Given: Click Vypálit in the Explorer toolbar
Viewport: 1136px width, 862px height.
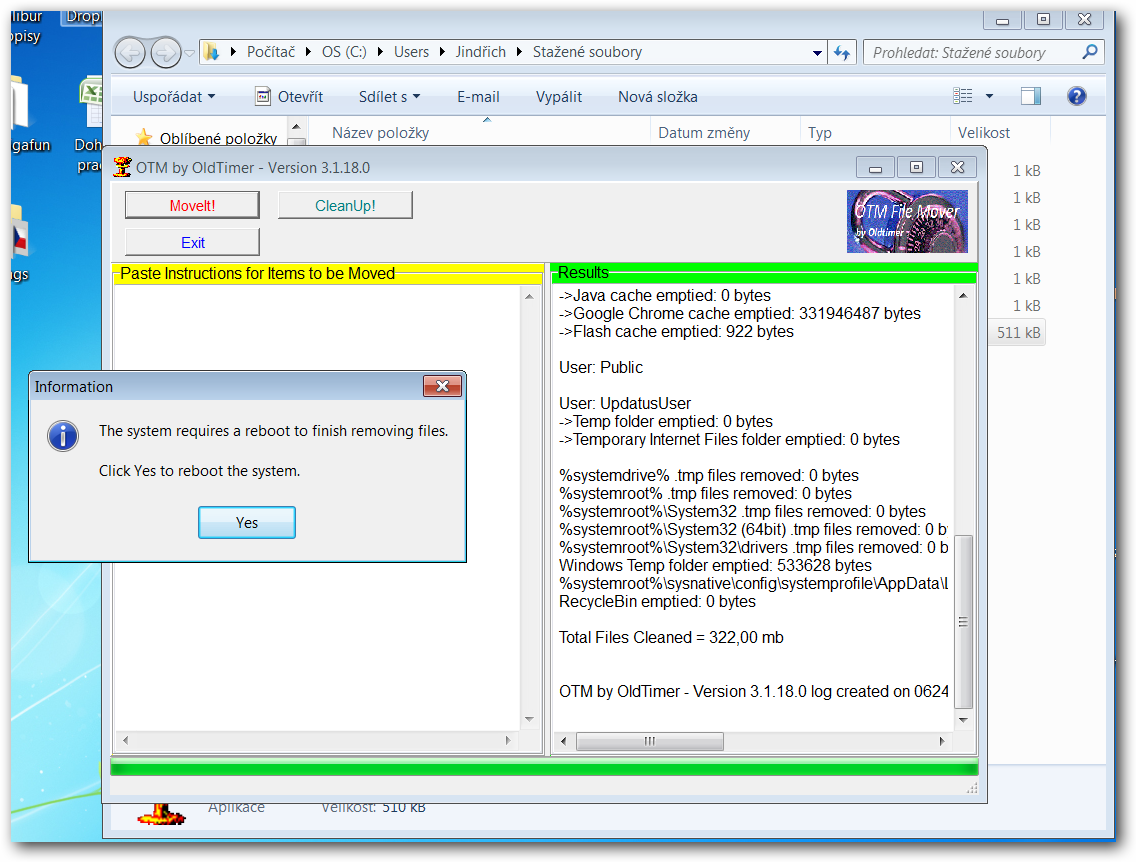Looking at the screenshot, I should point(559,97).
